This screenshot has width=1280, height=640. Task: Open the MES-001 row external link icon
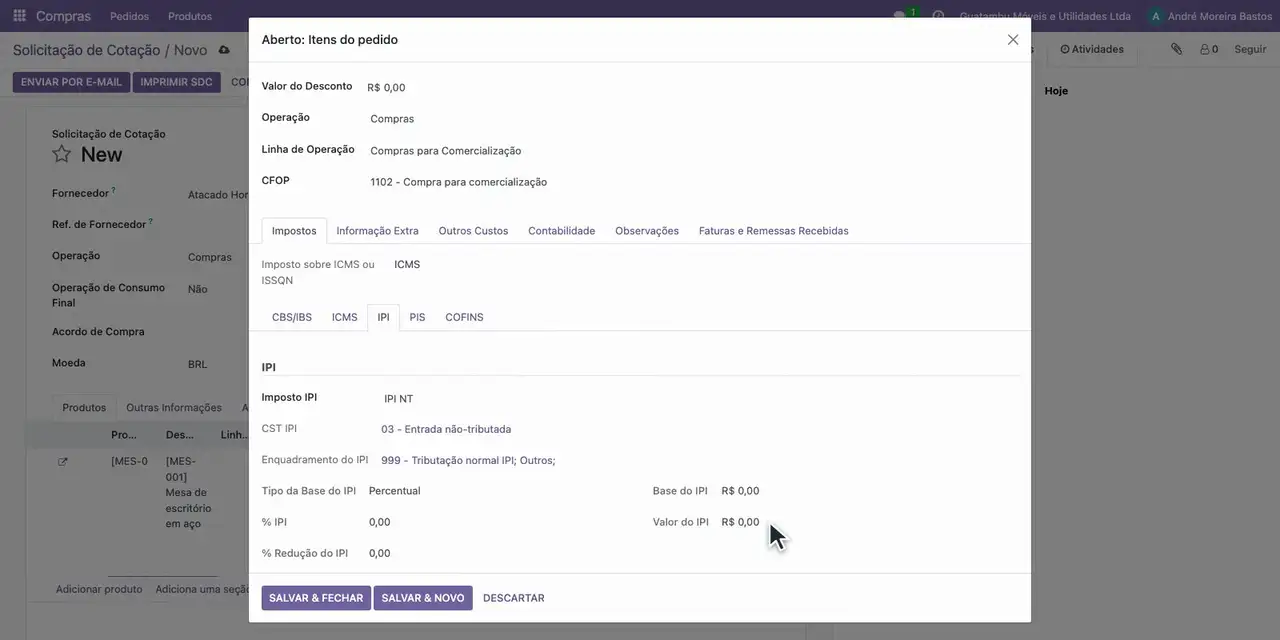point(63,462)
